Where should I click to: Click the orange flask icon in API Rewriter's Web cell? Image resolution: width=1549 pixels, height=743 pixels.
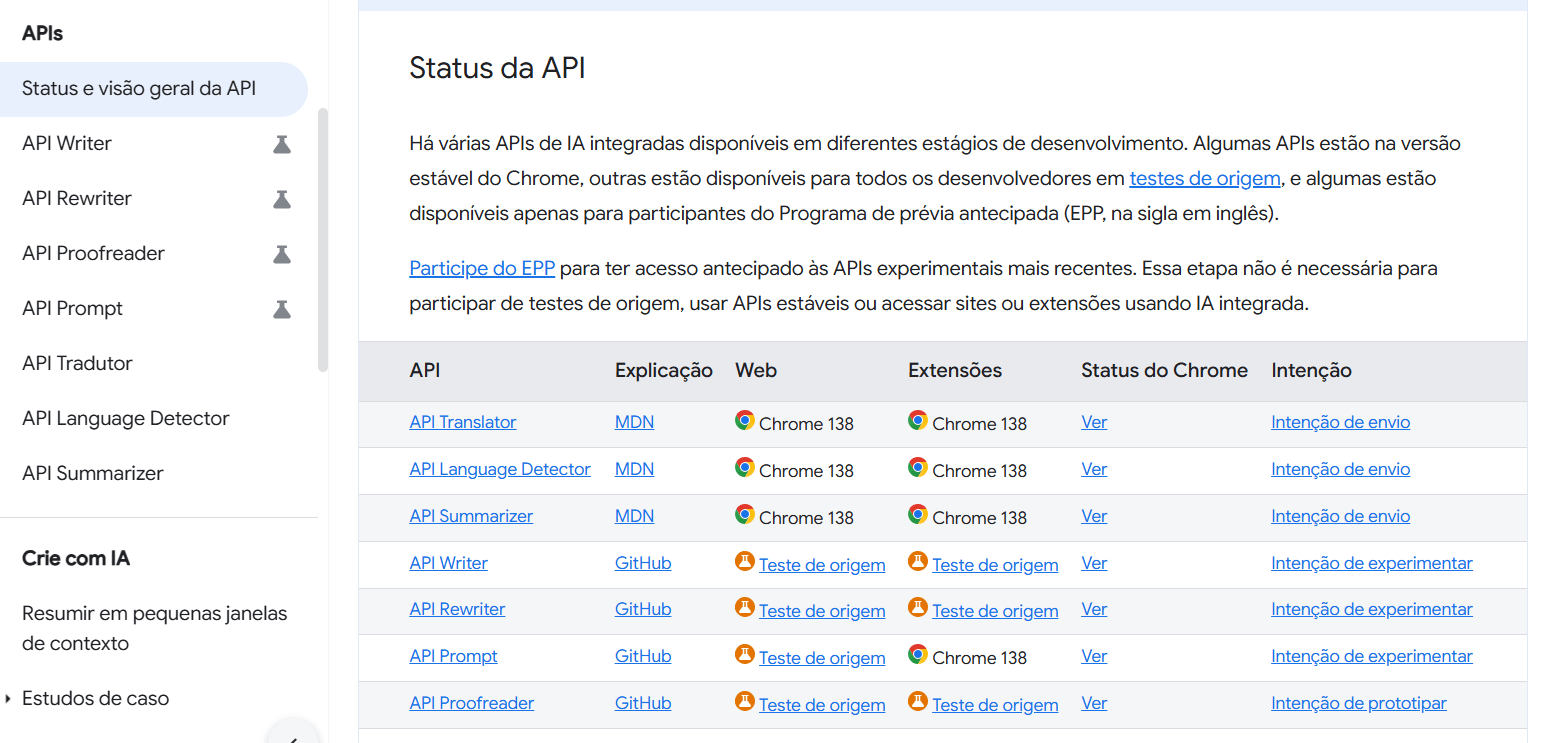click(x=745, y=608)
